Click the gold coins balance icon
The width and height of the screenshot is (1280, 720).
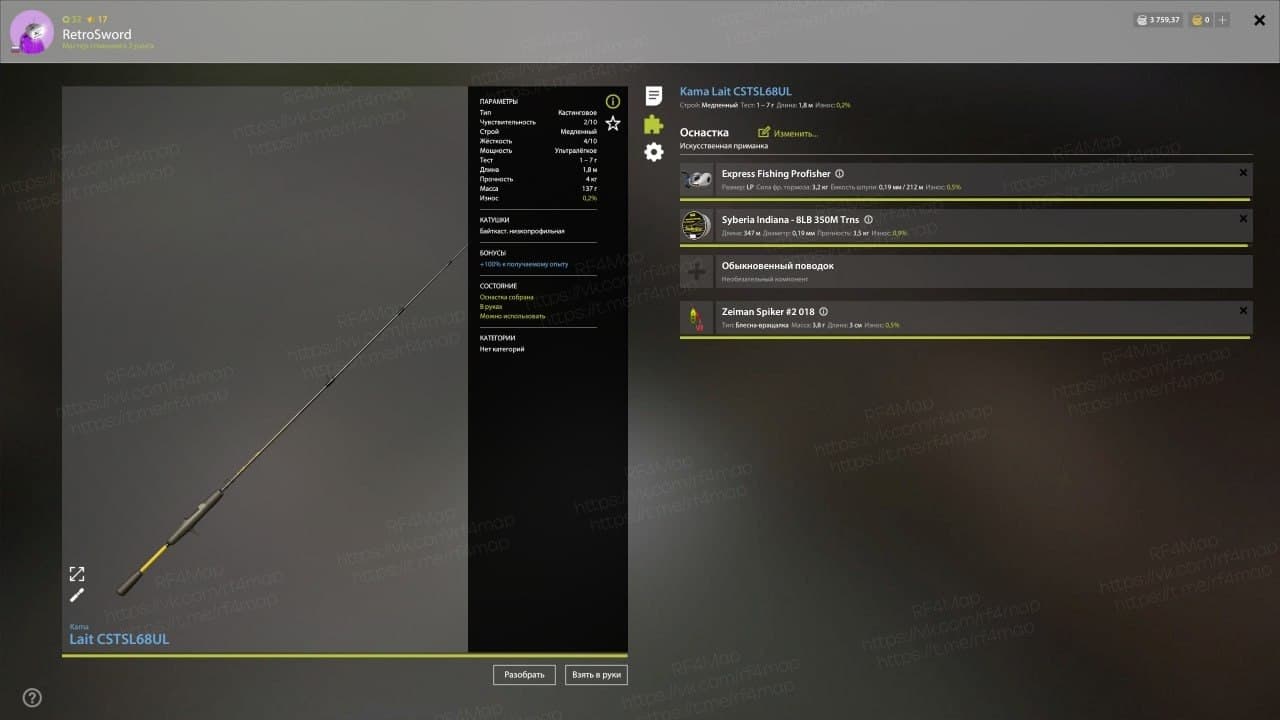pos(1195,20)
